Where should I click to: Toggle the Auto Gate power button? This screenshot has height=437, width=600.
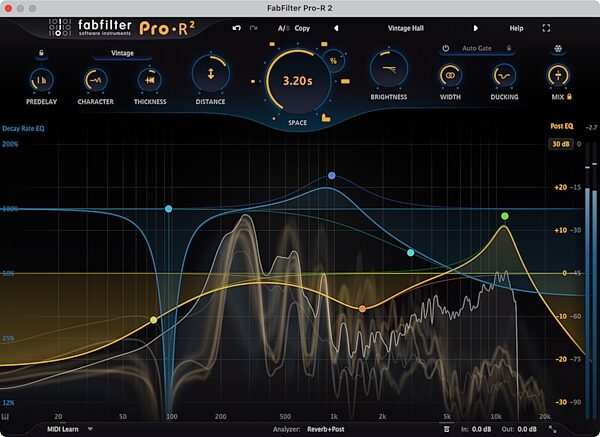446,48
